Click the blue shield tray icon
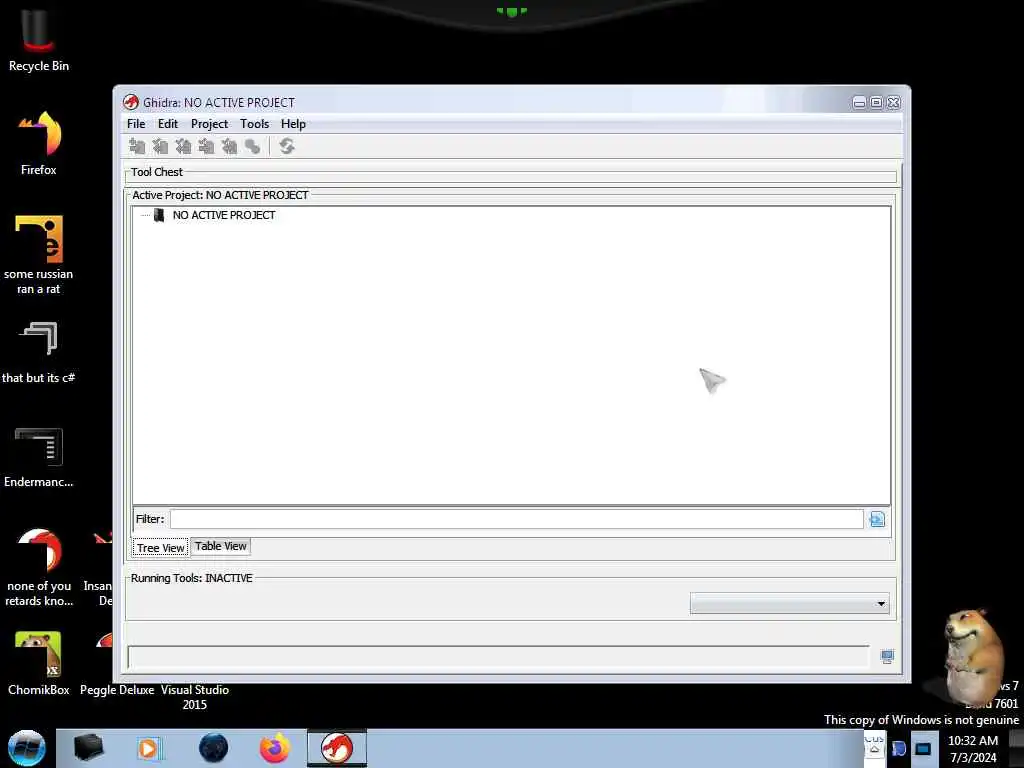 coord(899,749)
